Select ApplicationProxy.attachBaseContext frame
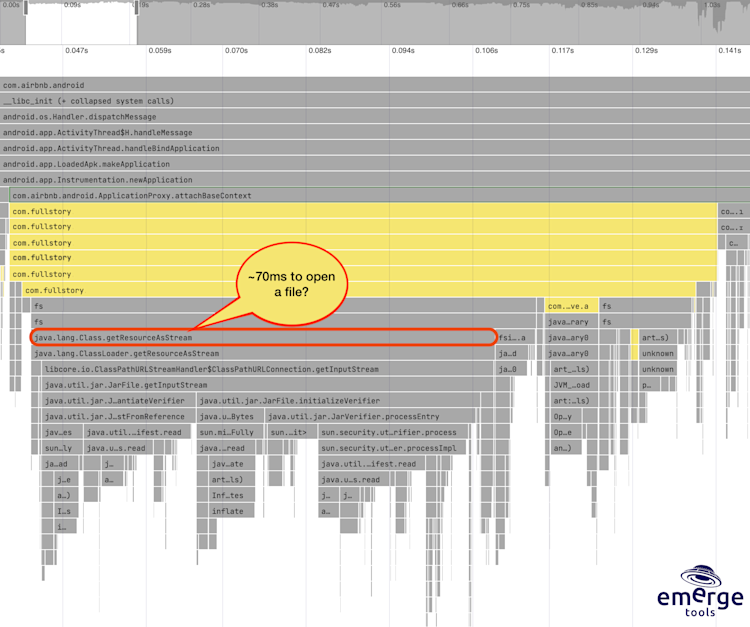The width and height of the screenshot is (750, 627). click(380, 195)
